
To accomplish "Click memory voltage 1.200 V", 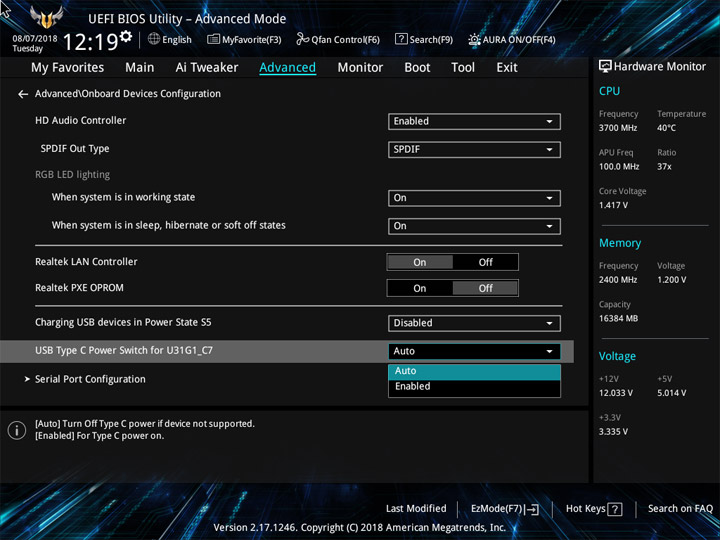I will 671,280.
